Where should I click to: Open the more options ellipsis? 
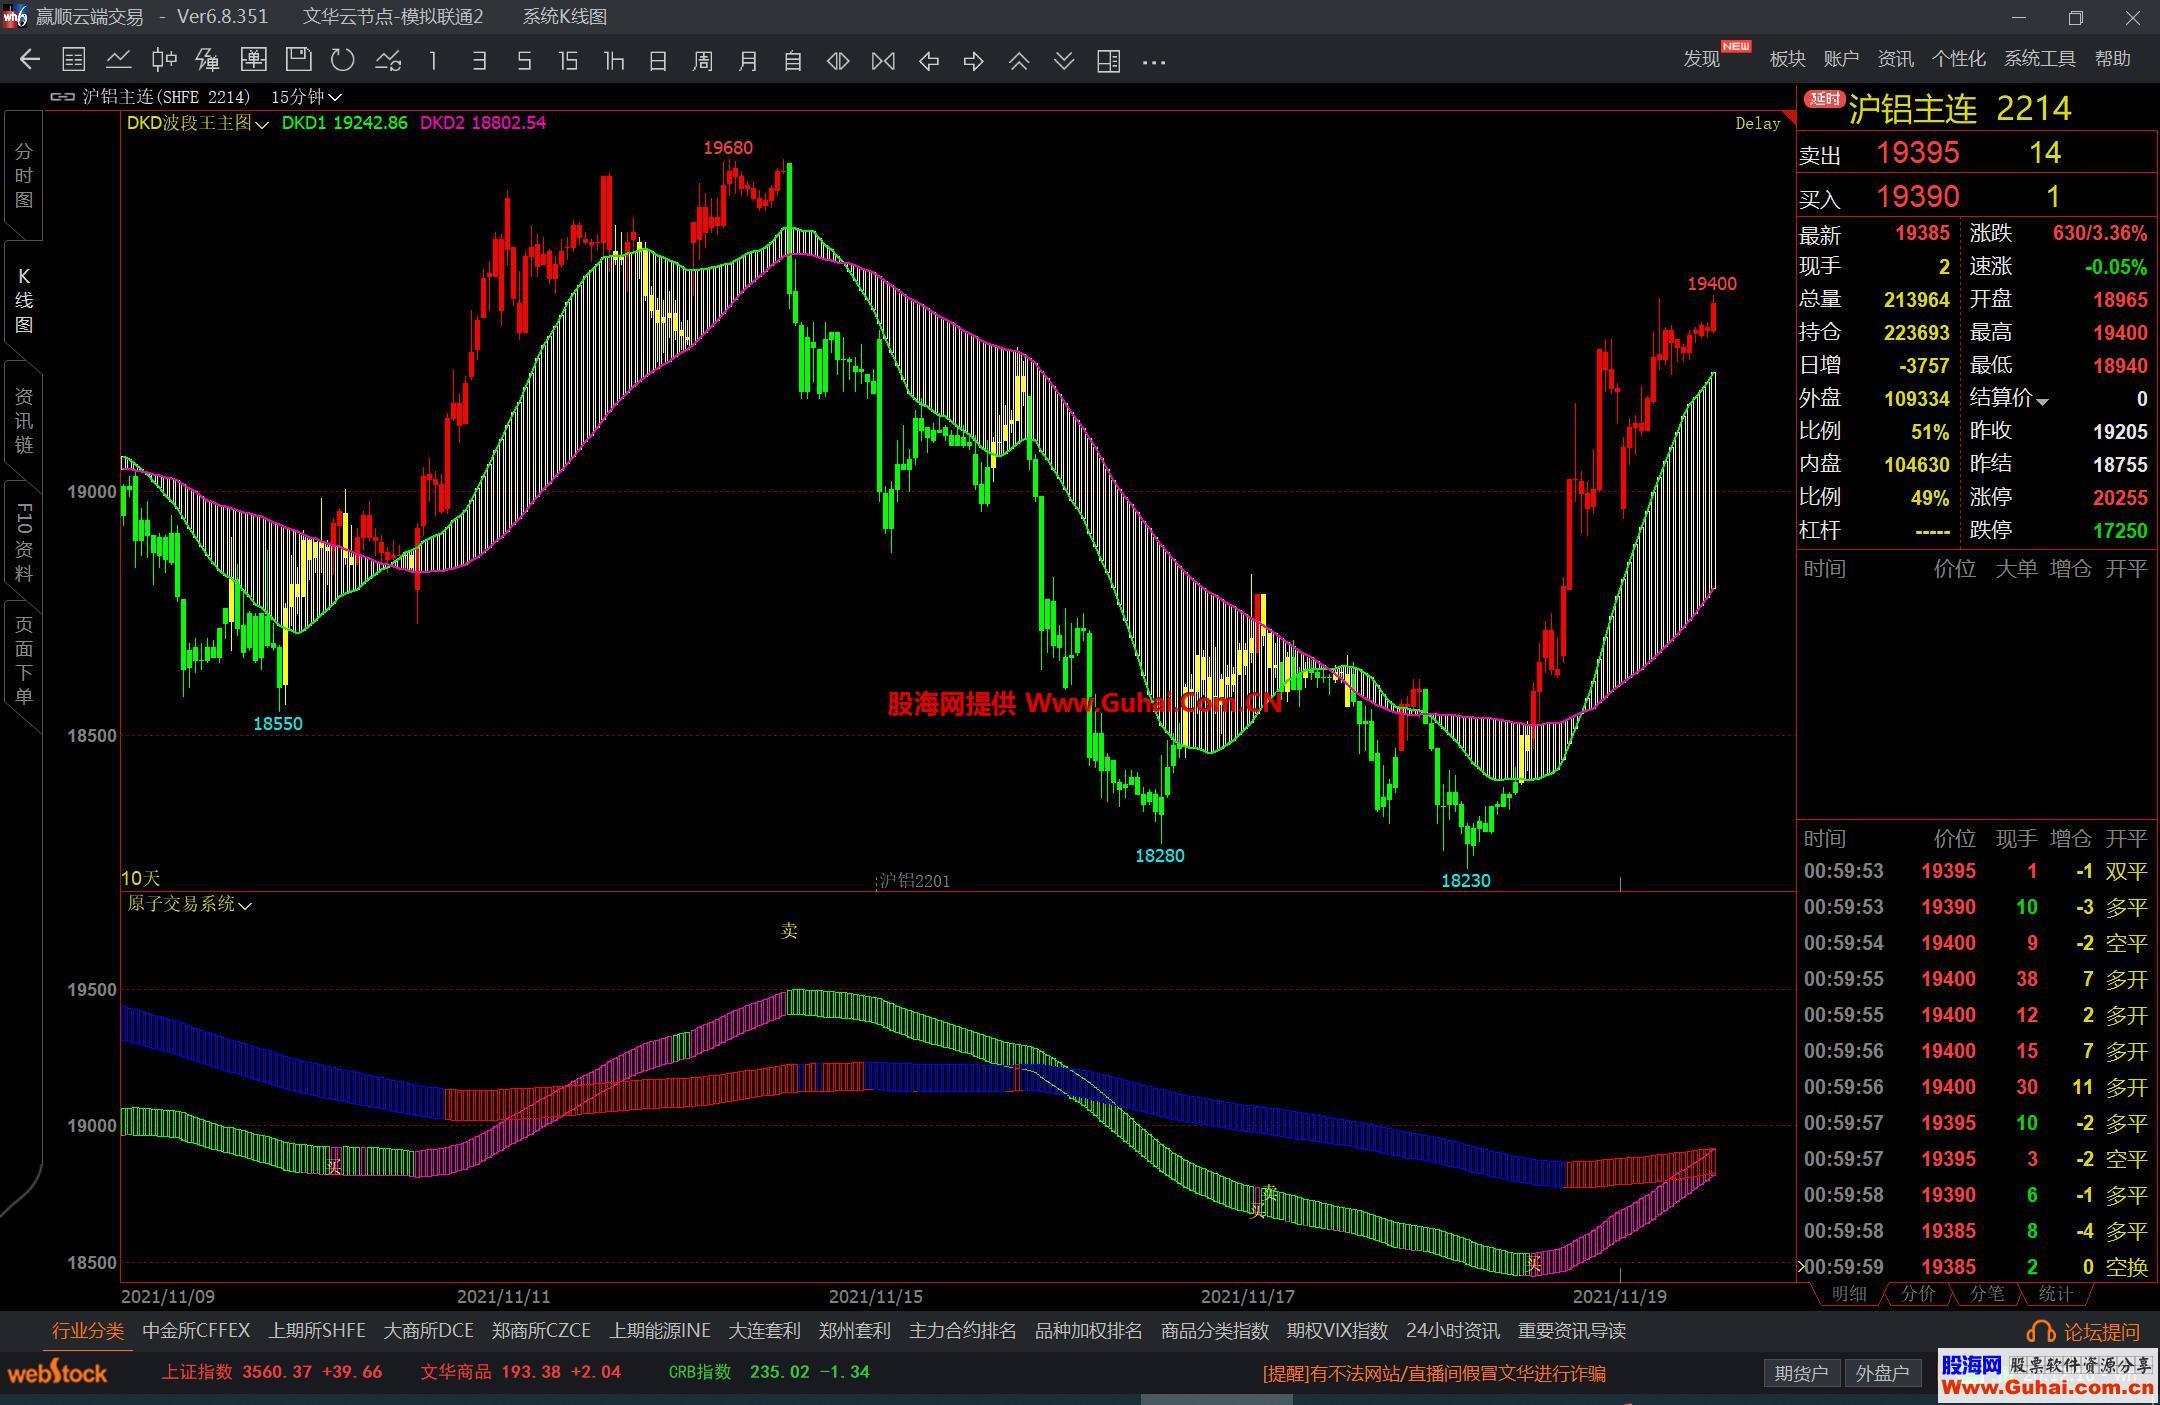pyautogui.click(x=1154, y=61)
